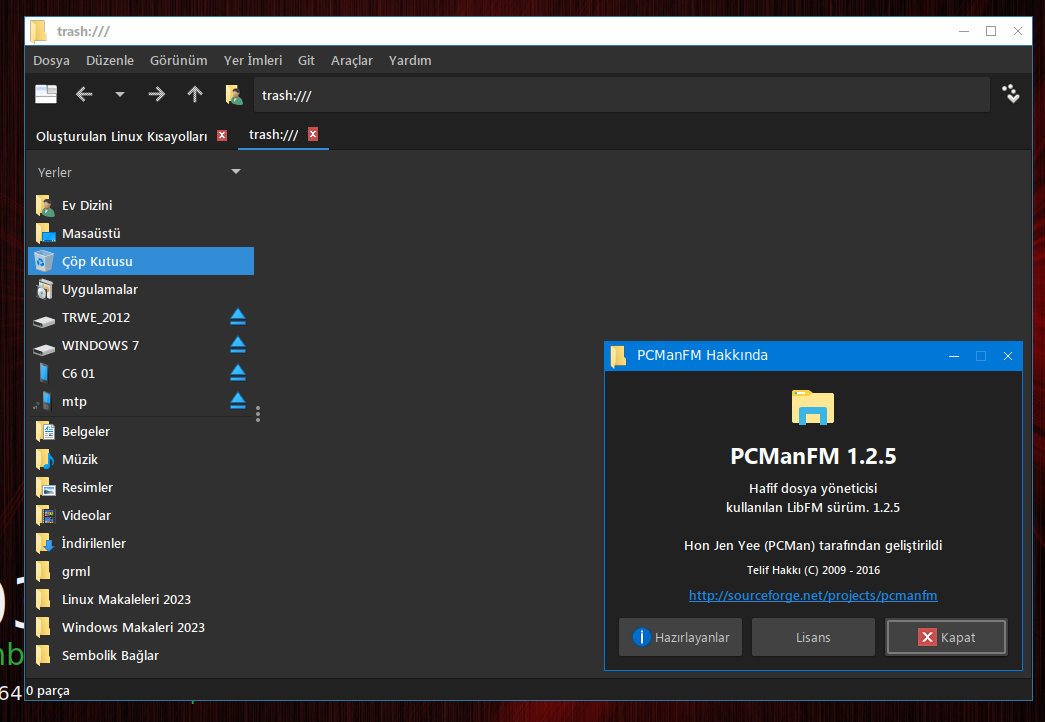Click Kapat in the about dialog
Screen dimensions: 1045x722
coord(946,637)
